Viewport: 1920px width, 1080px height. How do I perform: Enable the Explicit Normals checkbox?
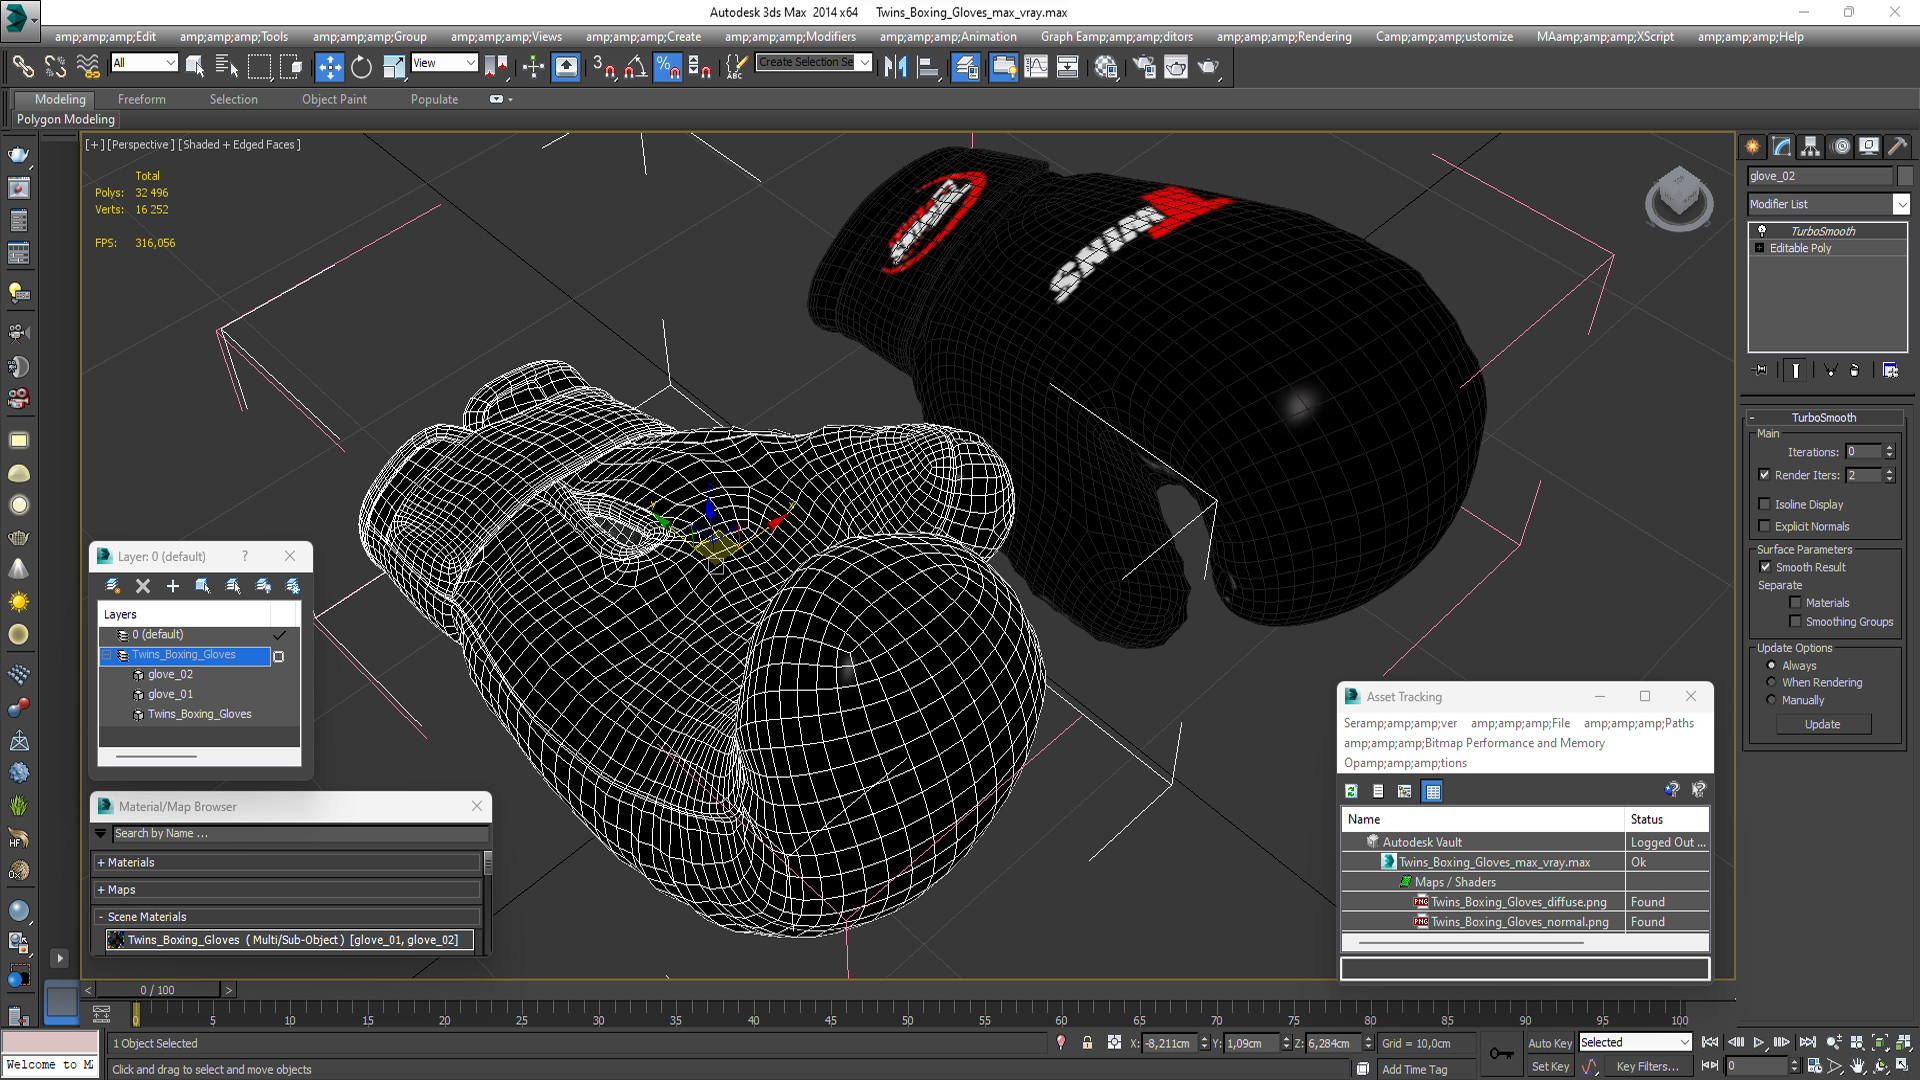[1764, 526]
